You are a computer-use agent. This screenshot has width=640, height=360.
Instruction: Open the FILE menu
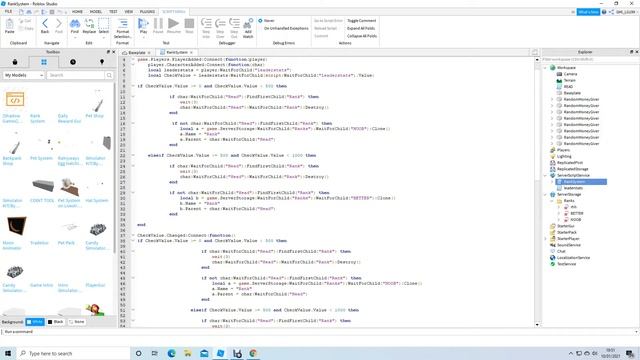tap(8, 11)
